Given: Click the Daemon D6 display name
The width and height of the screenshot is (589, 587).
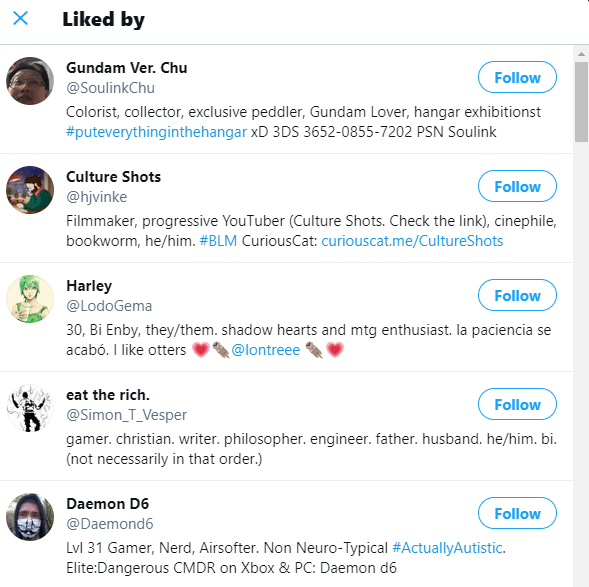Looking at the screenshot, I should (x=107, y=504).
